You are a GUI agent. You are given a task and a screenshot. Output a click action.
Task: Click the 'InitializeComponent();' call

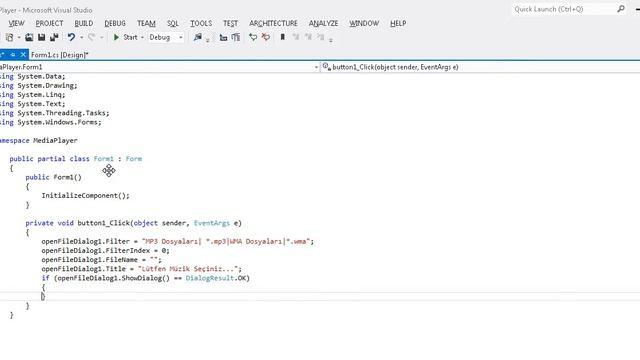pos(85,196)
